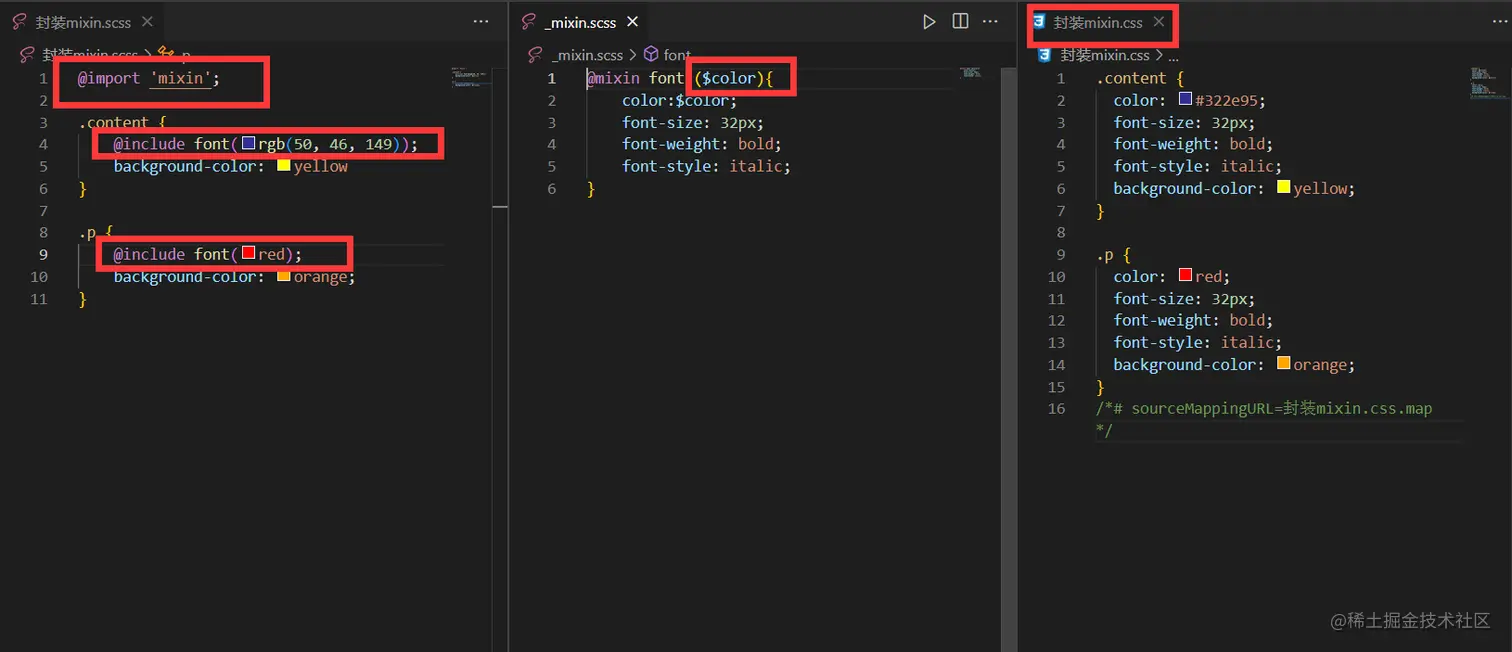Click the split editor icon

(960, 22)
